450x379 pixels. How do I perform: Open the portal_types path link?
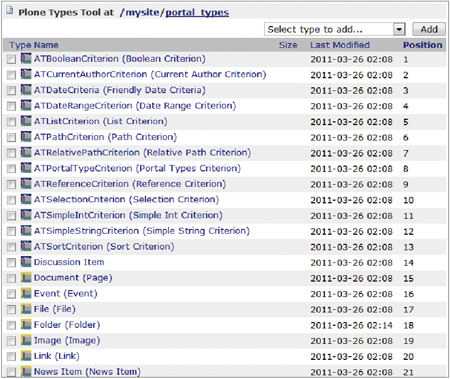point(197,13)
